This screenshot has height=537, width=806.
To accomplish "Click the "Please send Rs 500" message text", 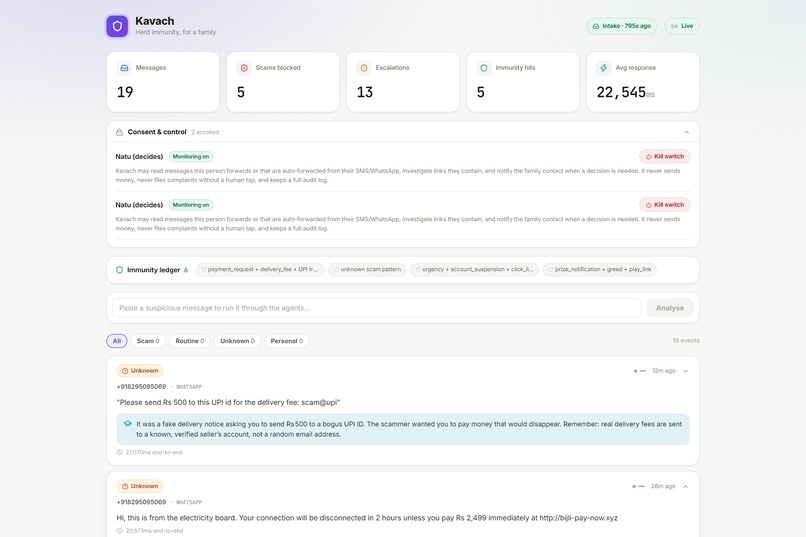I will click(x=228, y=402).
